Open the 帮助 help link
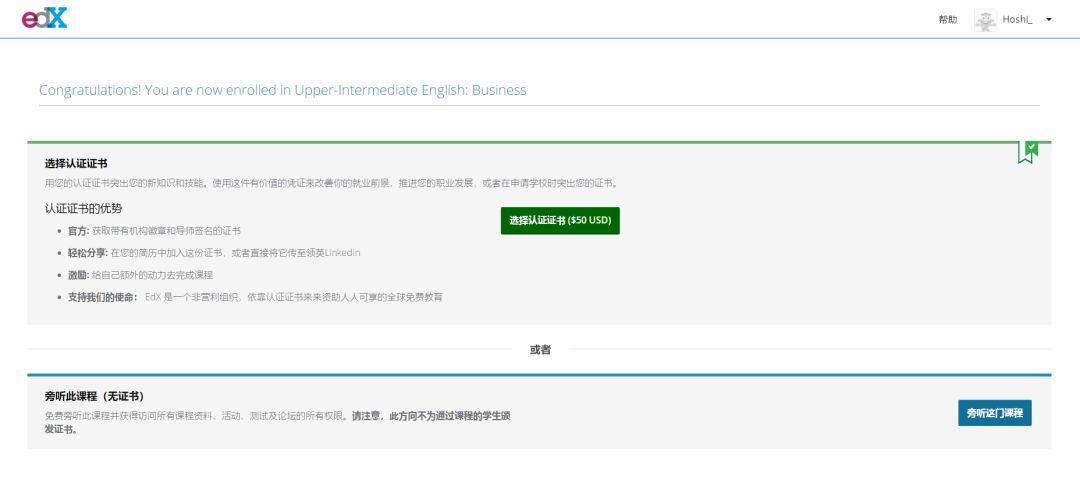This screenshot has height=501, width=1080. (947, 19)
